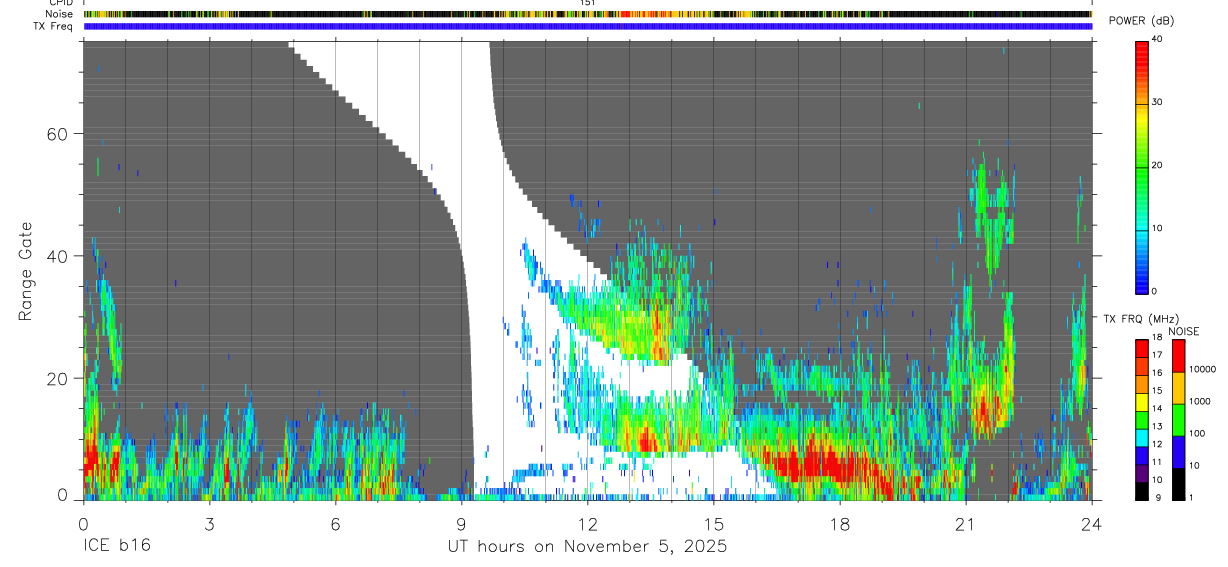This screenshot has height=567, width=1228.
Task: Click the '30' tick on the power scale
Action: (1158, 102)
